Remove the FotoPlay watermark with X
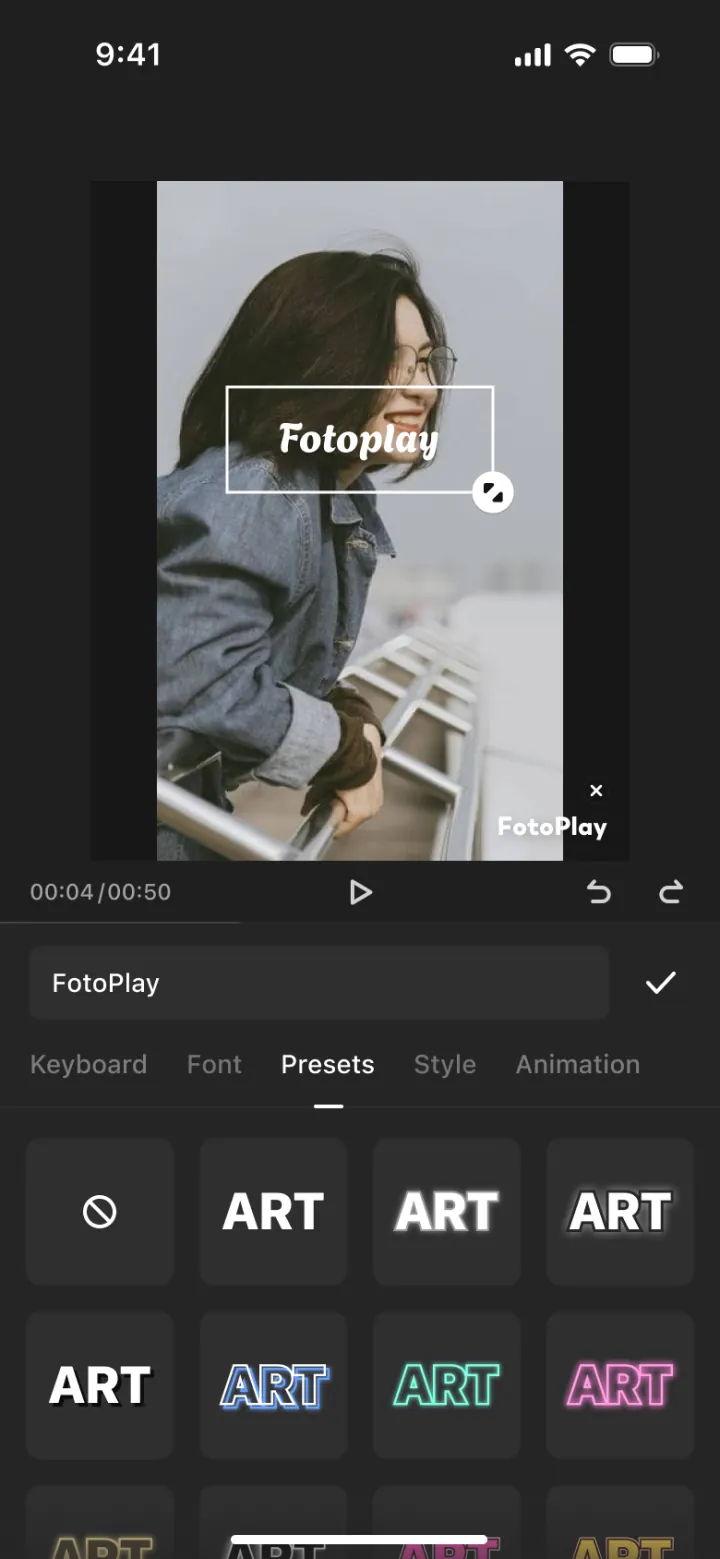 point(596,791)
